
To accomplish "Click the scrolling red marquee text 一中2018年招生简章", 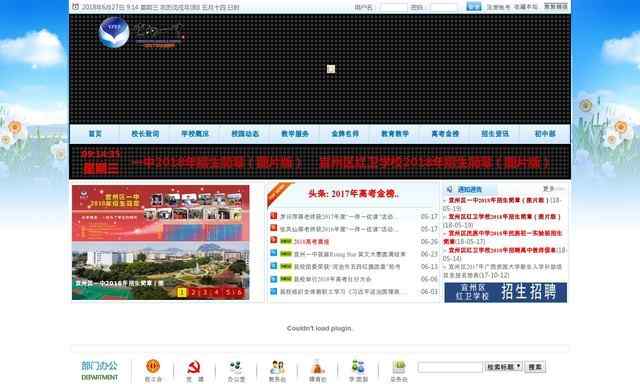I will (x=218, y=163).
